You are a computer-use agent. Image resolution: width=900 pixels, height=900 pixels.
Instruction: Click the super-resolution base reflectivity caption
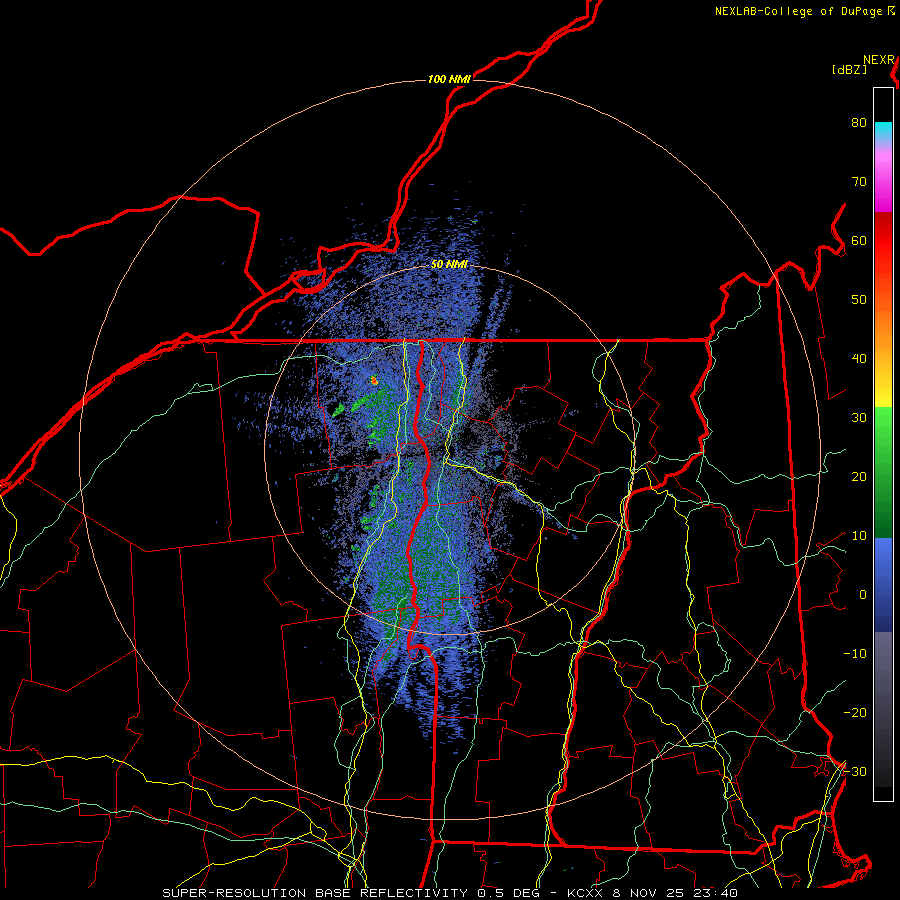(449, 893)
